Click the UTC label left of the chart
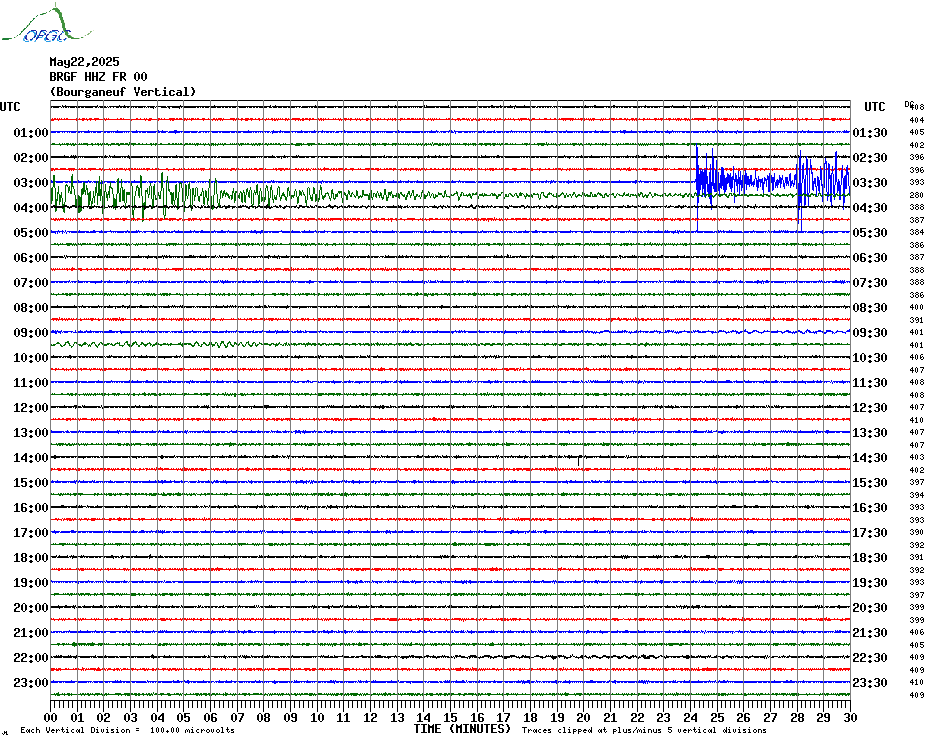This screenshot has width=930, height=744. [x=10, y=107]
